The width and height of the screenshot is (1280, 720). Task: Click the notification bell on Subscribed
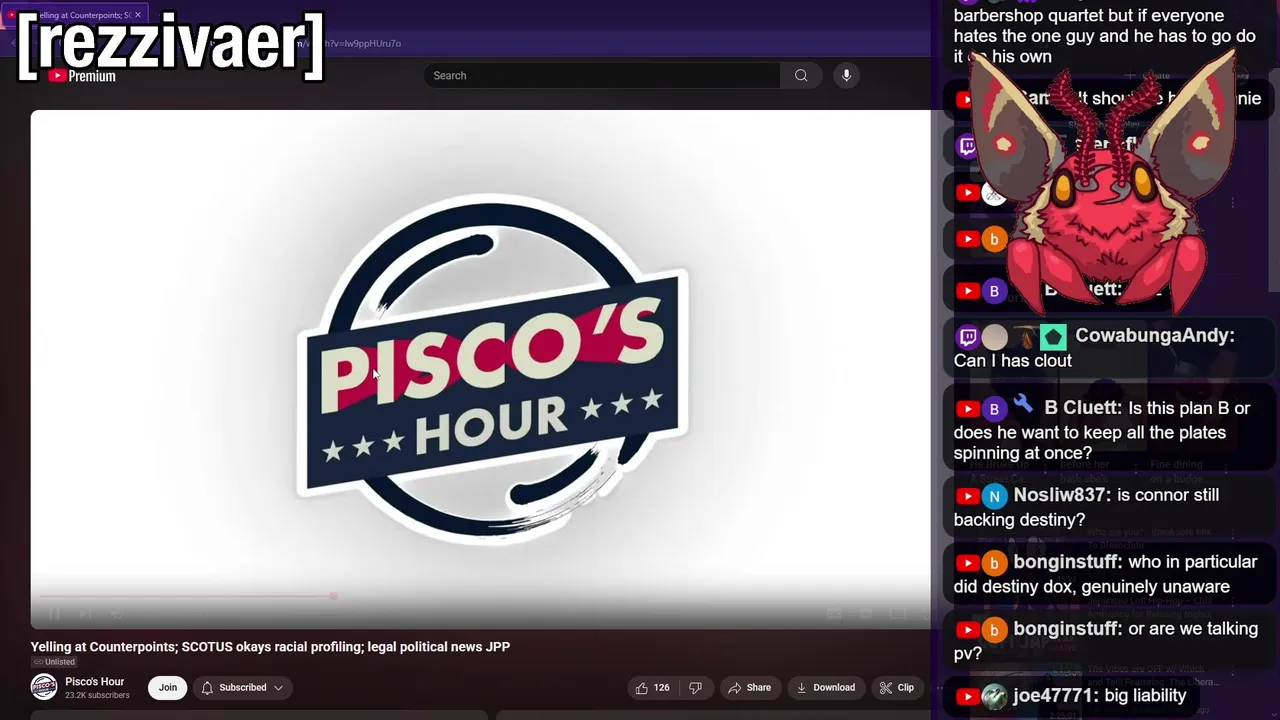207,687
